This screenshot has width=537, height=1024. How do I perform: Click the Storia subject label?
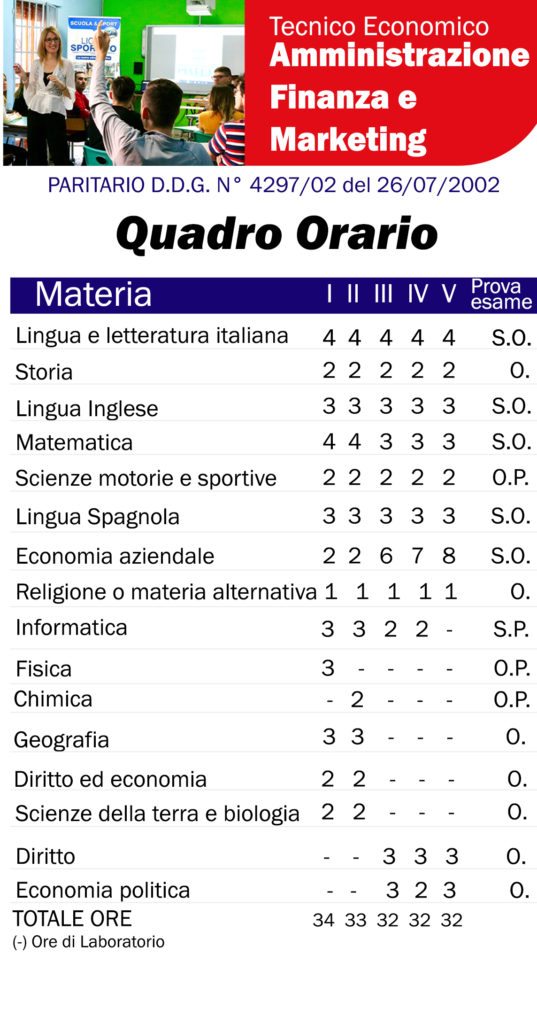pos(44,372)
